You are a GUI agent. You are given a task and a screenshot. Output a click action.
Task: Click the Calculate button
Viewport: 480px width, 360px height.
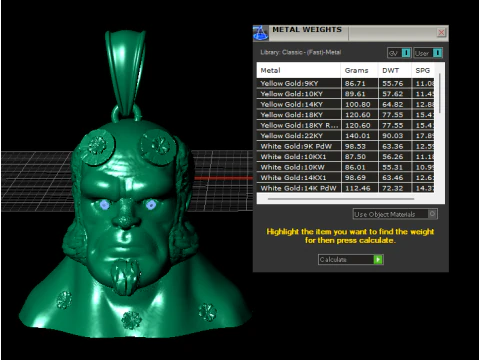tap(351, 259)
